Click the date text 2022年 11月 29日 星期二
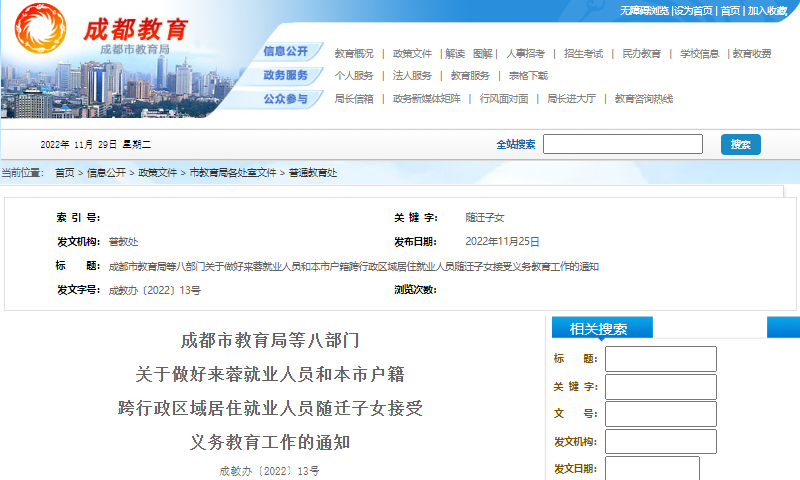The width and height of the screenshot is (800, 480). [96, 145]
